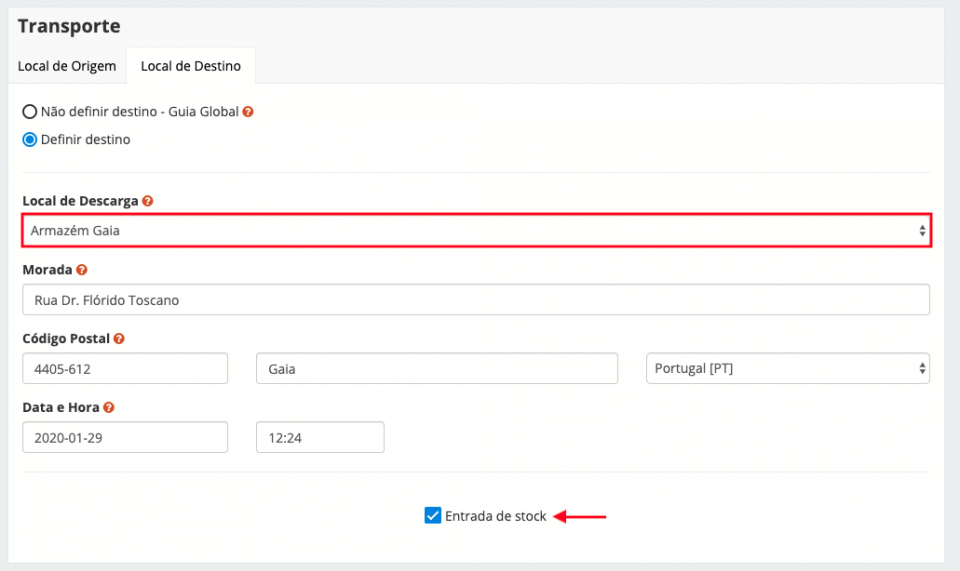Open the Portugal [PT] country dropdown
Image resolution: width=960 pixels, height=571 pixels.
(x=788, y=368)
